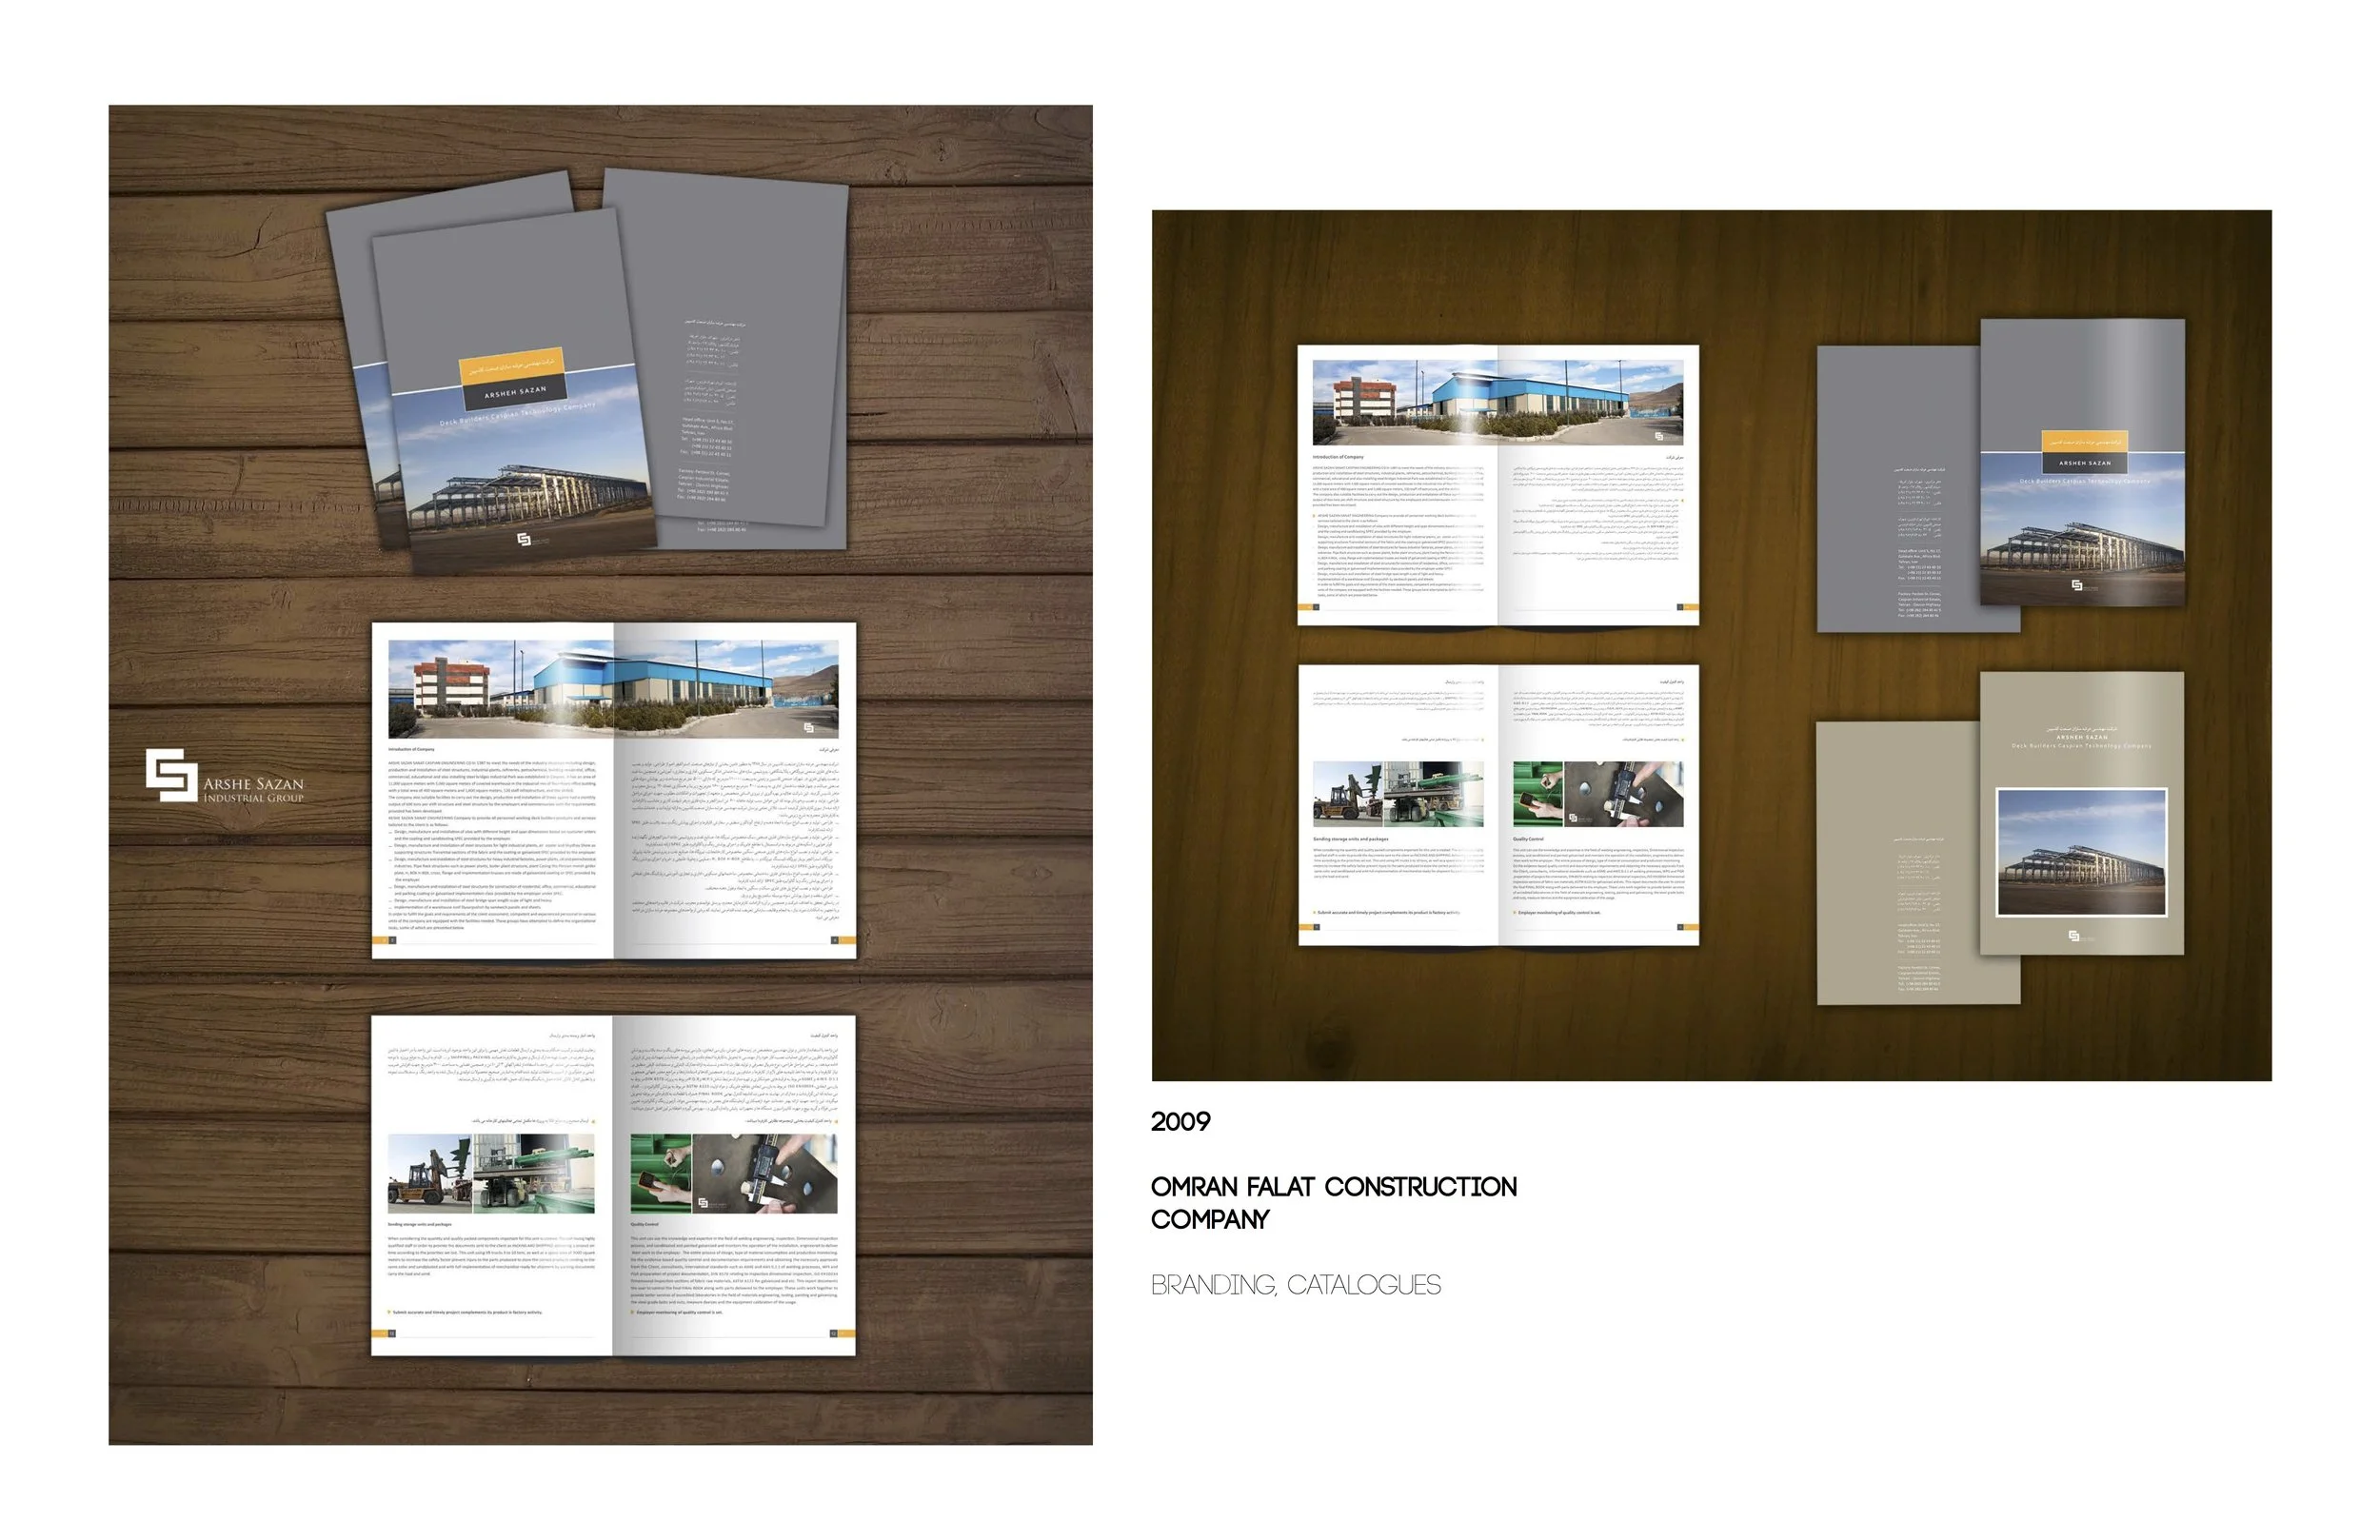The height and width of the screenshot is (1540, 2380).
Task: Click the orange page-number tab on left bottom spread's right page
Action: 846,1333
